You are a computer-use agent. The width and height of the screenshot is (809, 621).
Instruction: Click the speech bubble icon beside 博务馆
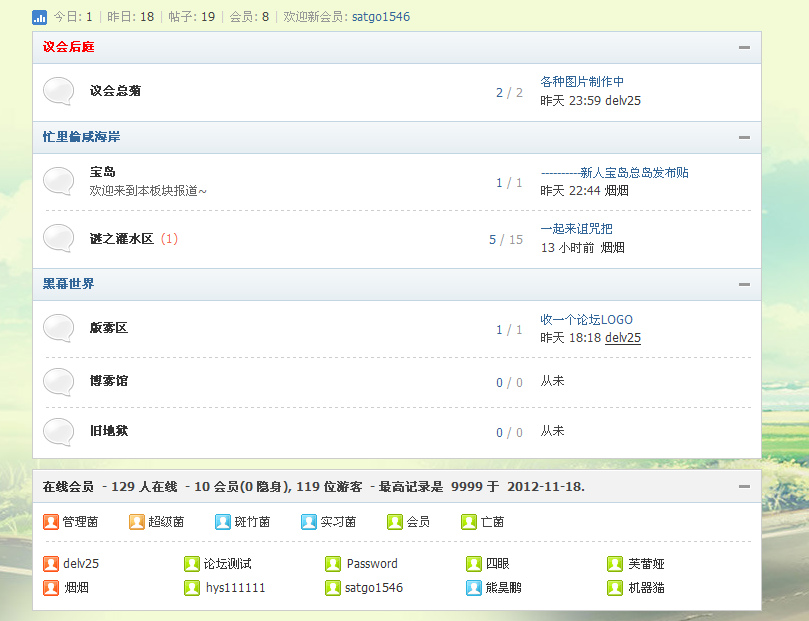(59, 382)
